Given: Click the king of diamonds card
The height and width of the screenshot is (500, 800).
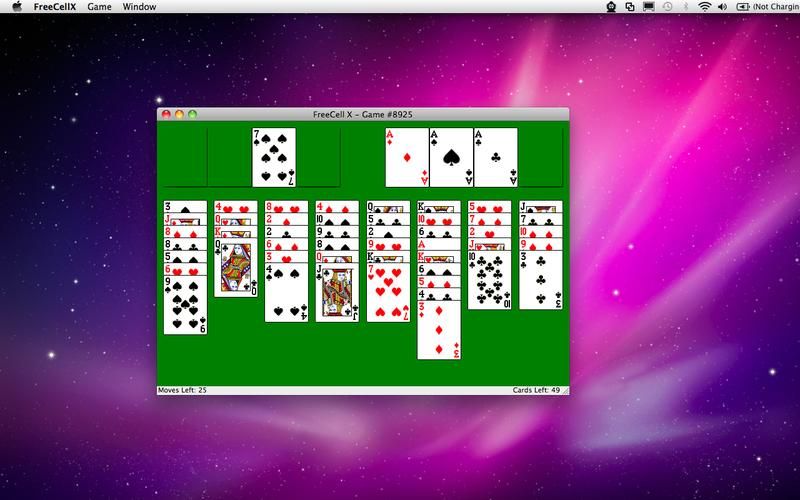Looking at the screenshot, I should coord(236,232).
